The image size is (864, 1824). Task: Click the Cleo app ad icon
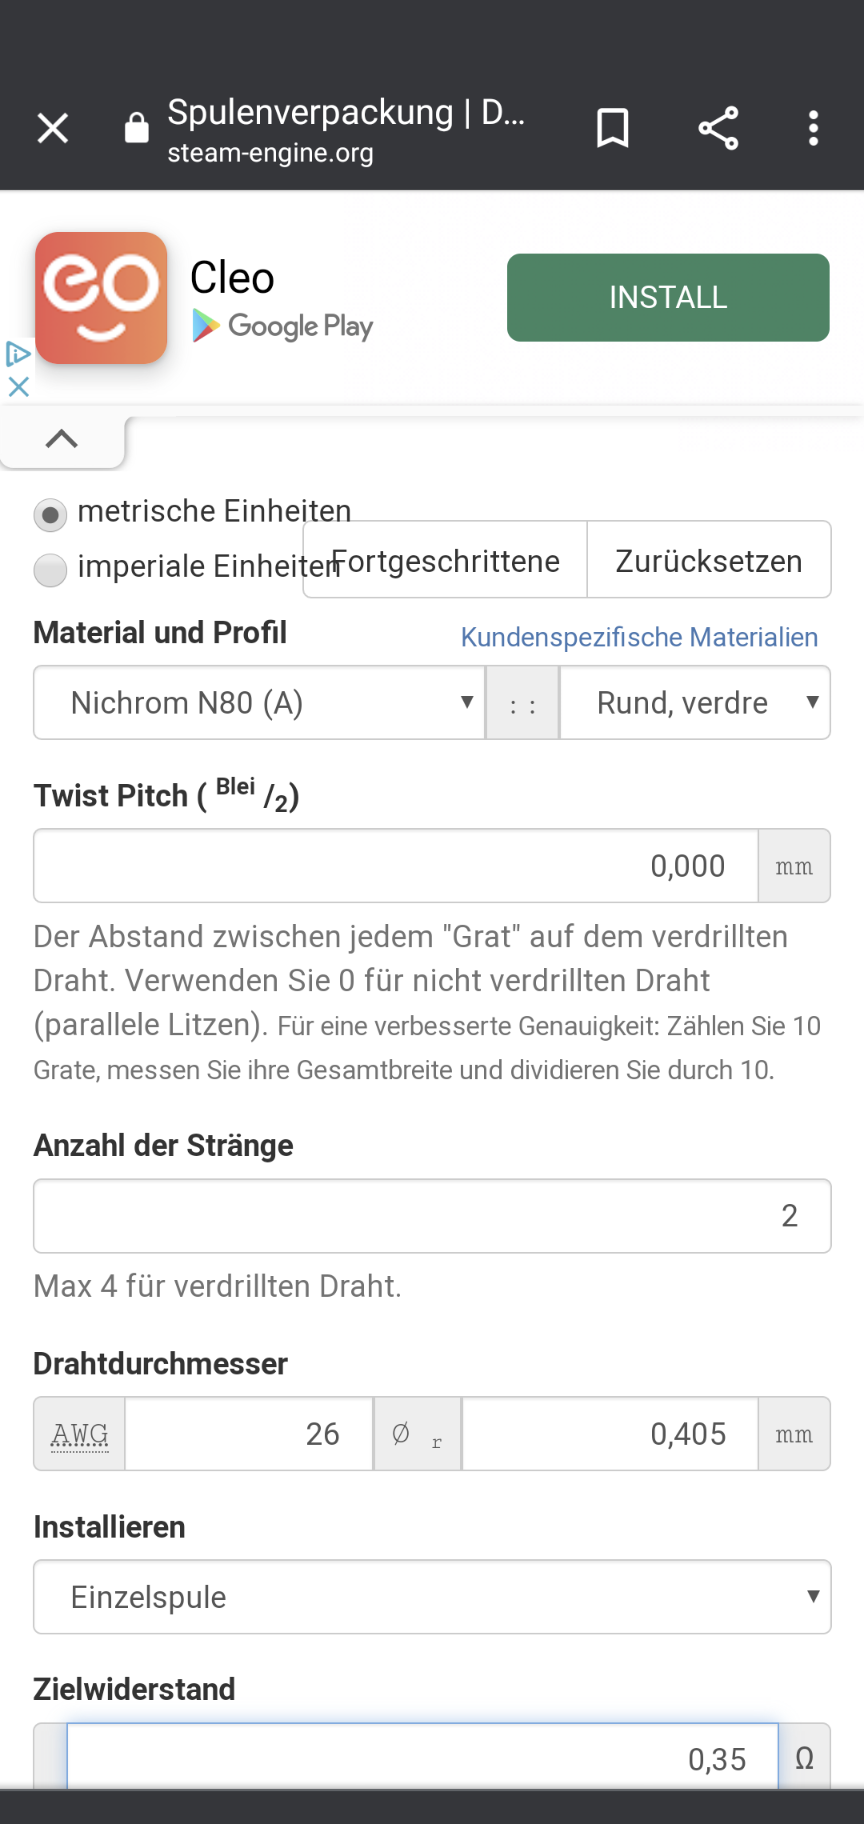[101, 298]
